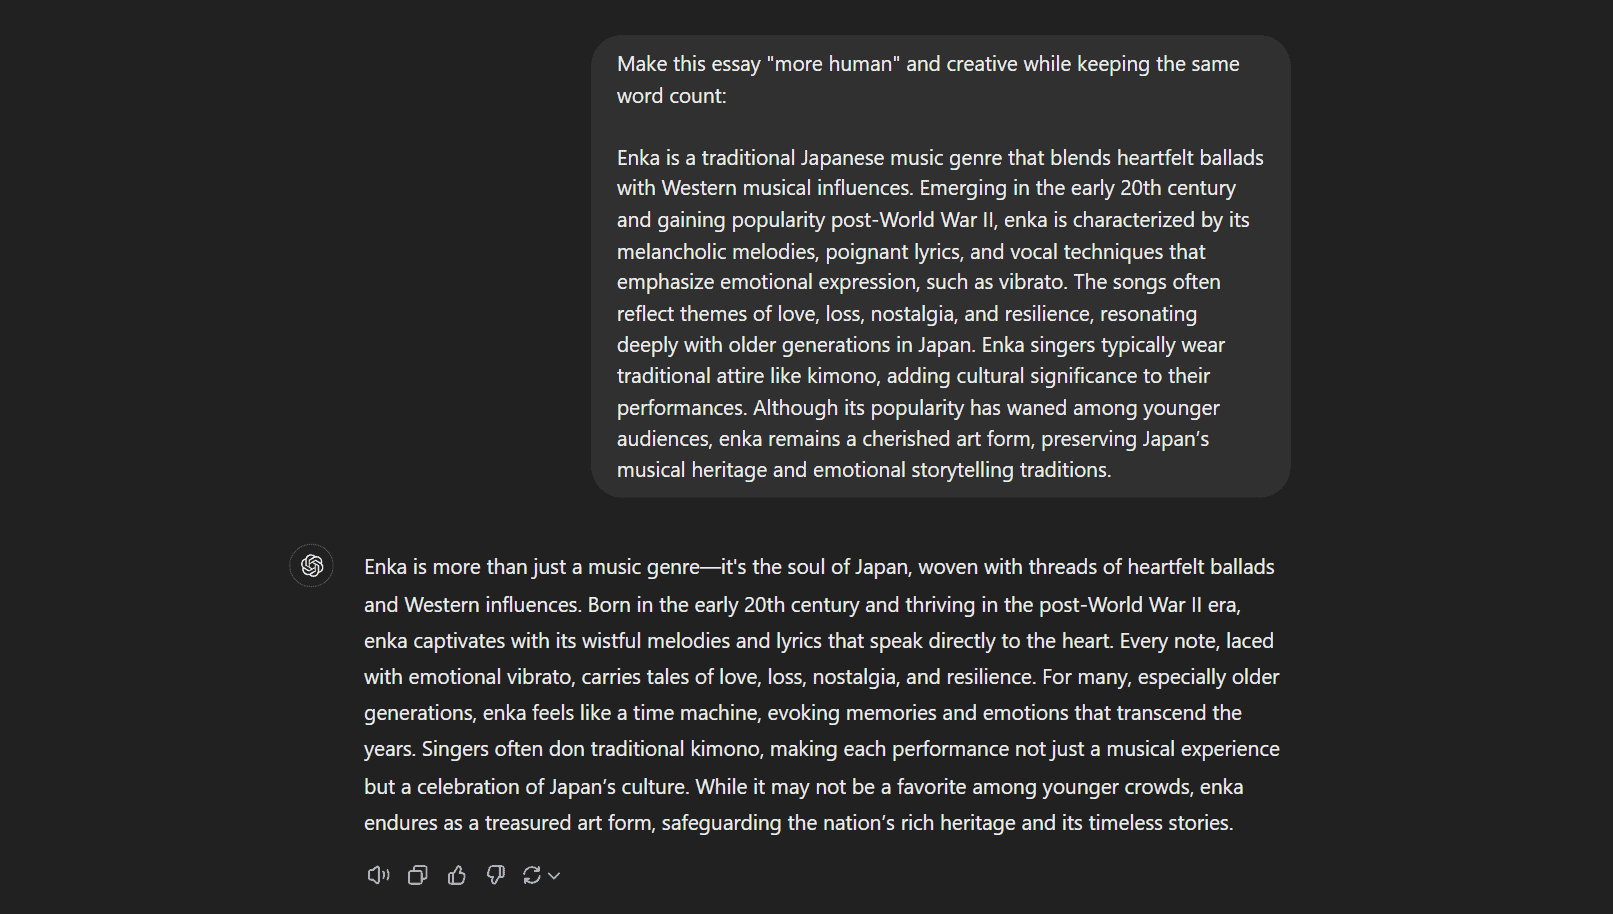Screen dimensions: 1613x914
Task: Give the response a thumbs up
Action: [457, 876]
